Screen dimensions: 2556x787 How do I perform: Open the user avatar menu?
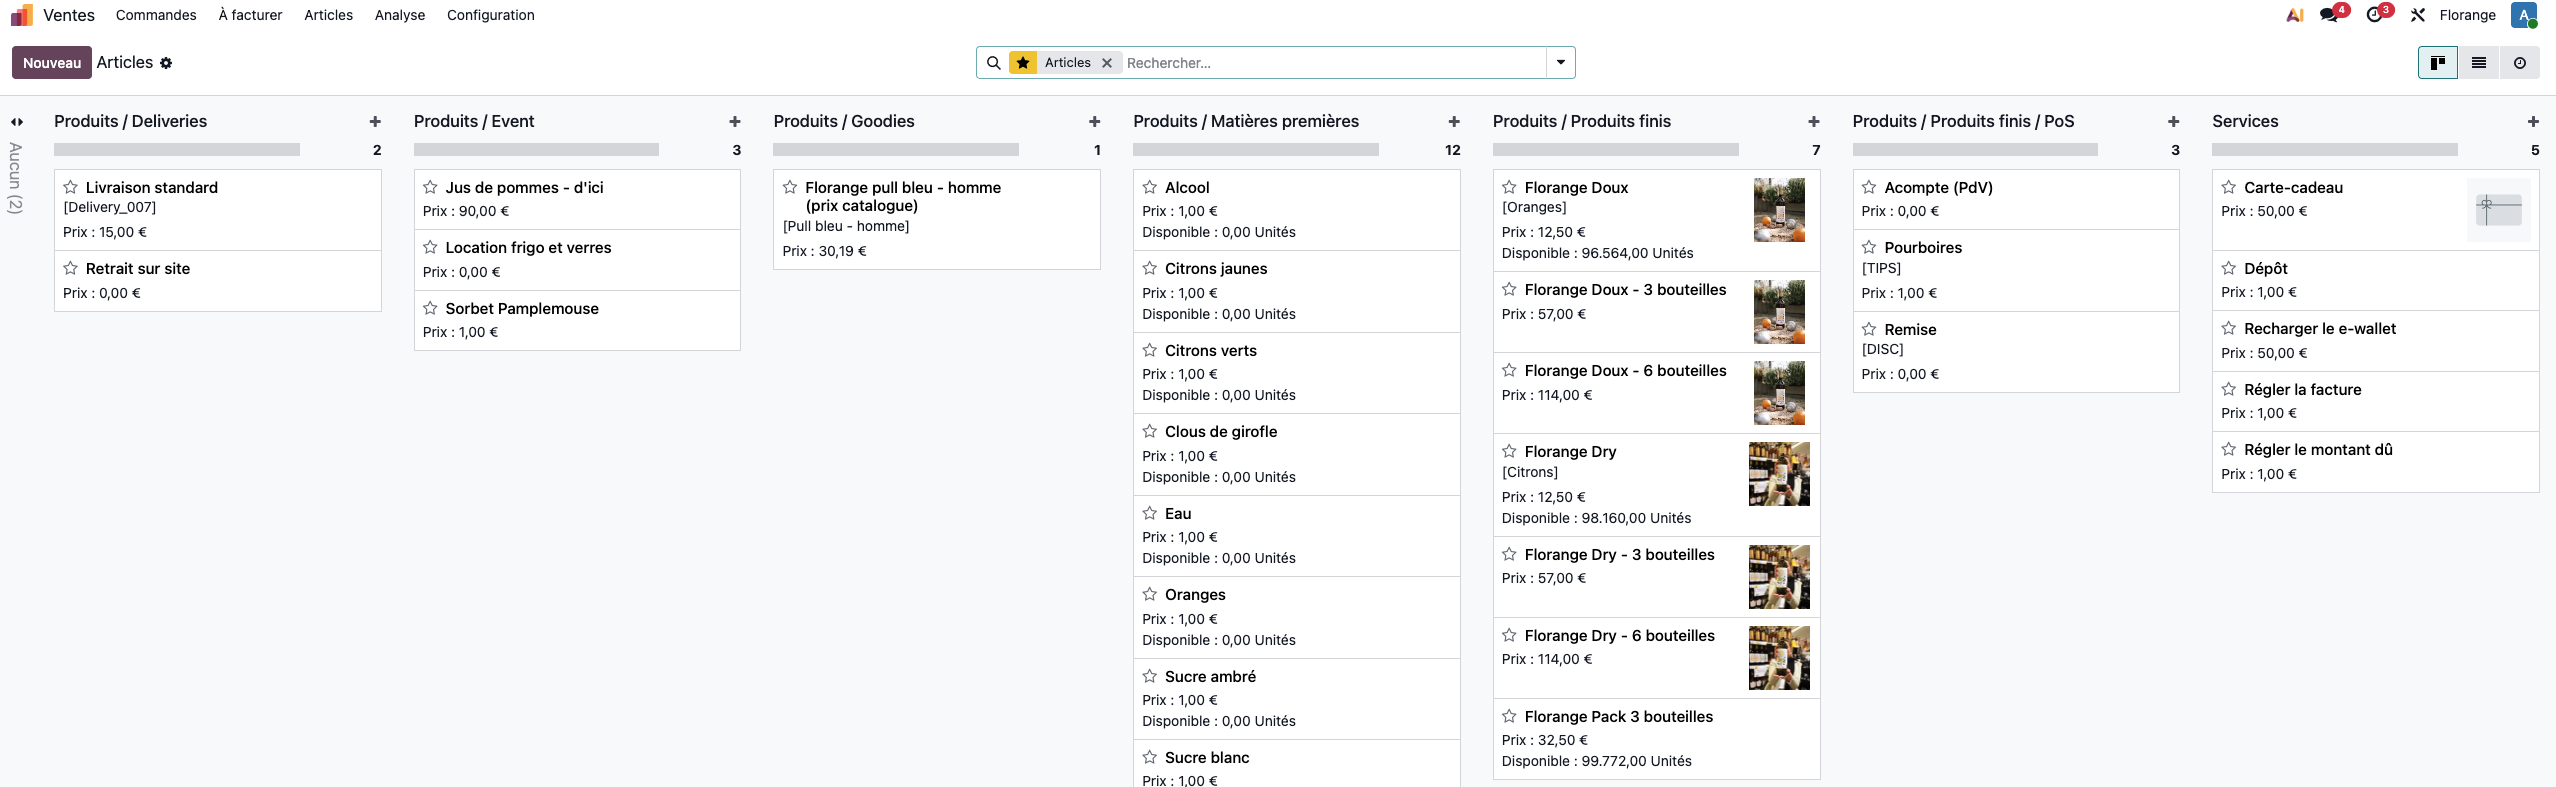tap(2524, 15)
